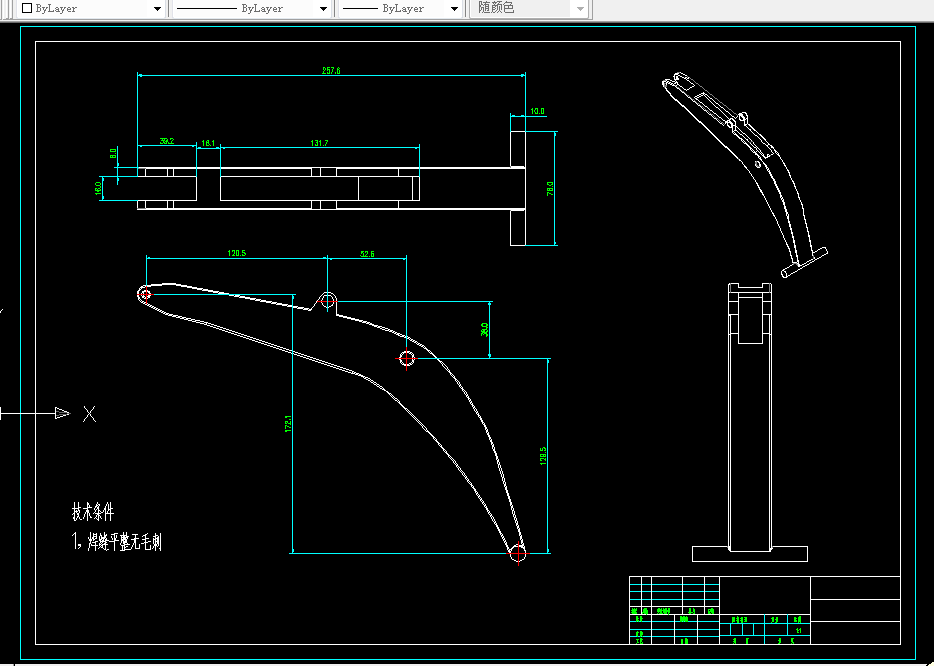This screenshot has width=934, height=666.
Task: Select the 257.6 overall length dimension text
Action: 331,70
